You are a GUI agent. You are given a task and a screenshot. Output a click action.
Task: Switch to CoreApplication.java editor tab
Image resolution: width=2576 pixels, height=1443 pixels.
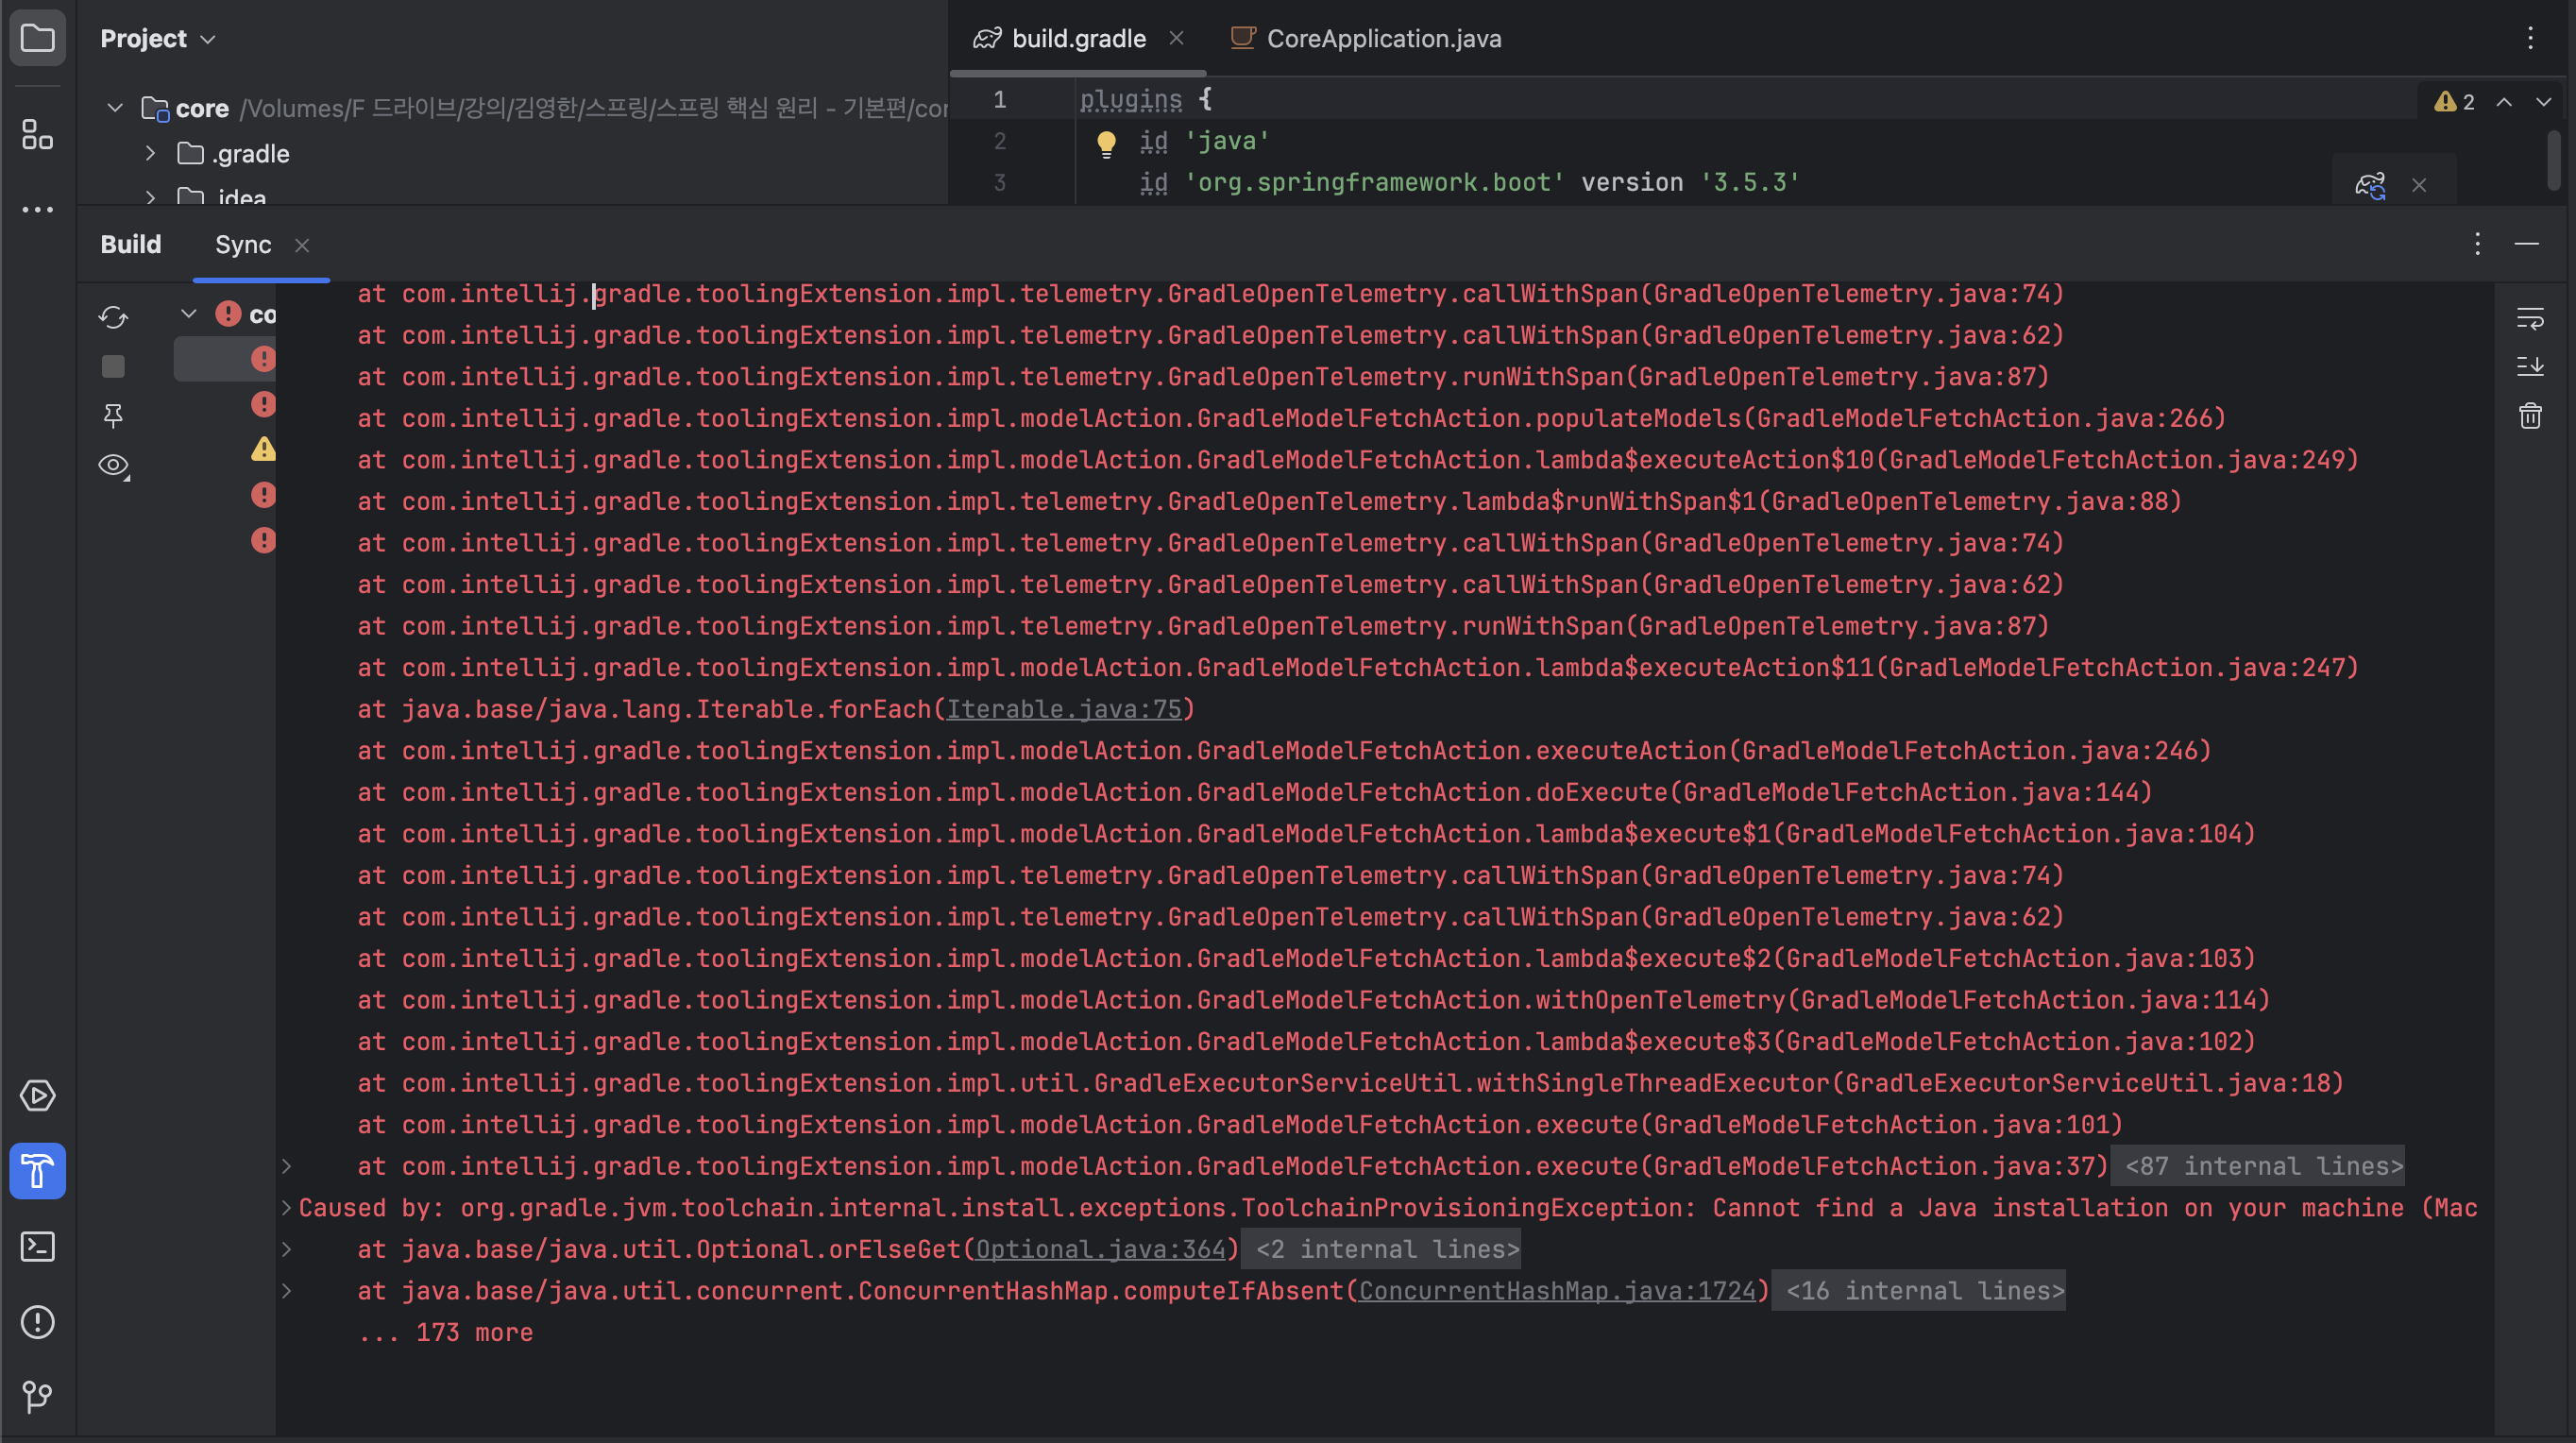tap(1365, 39)
